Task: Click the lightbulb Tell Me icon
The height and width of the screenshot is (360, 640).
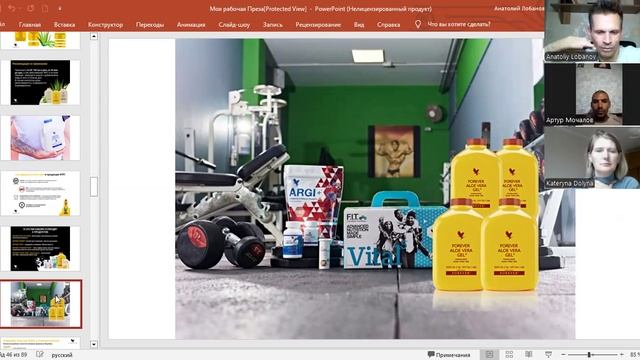Action: click(418, 24)
